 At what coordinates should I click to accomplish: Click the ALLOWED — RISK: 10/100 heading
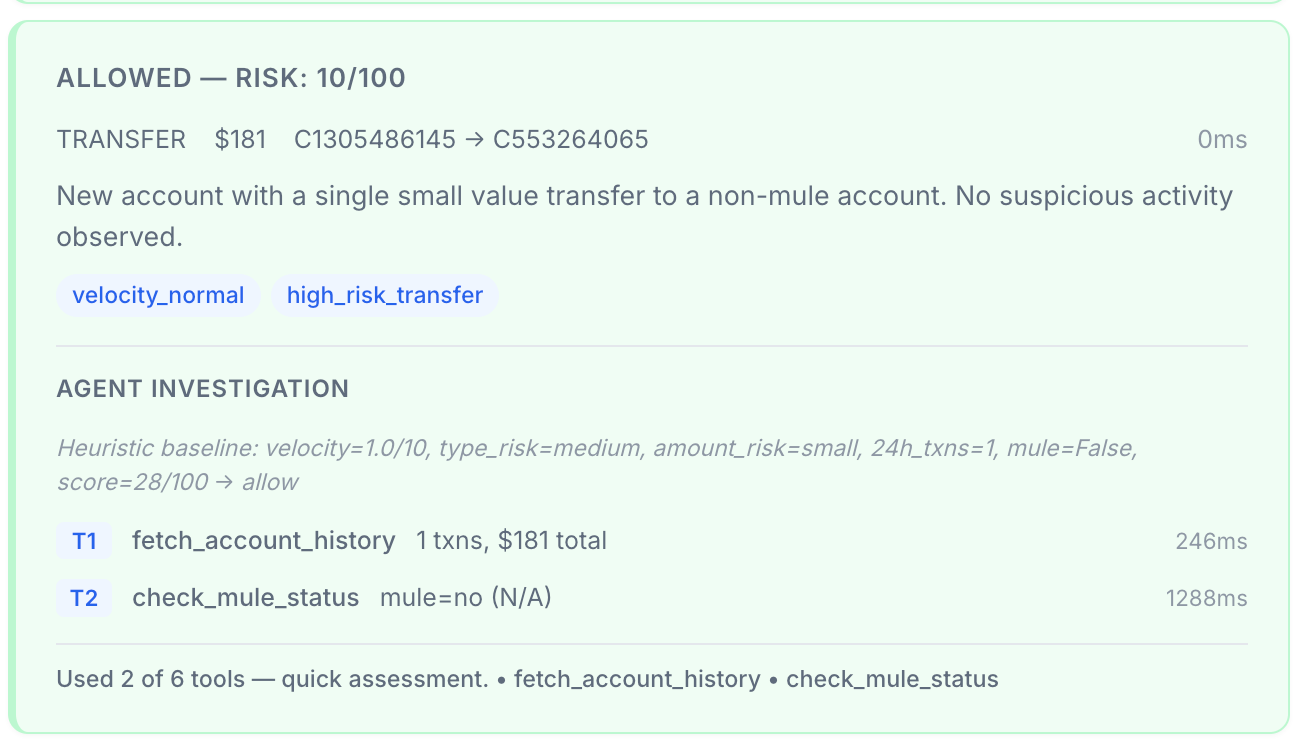[x=231, y=78]
